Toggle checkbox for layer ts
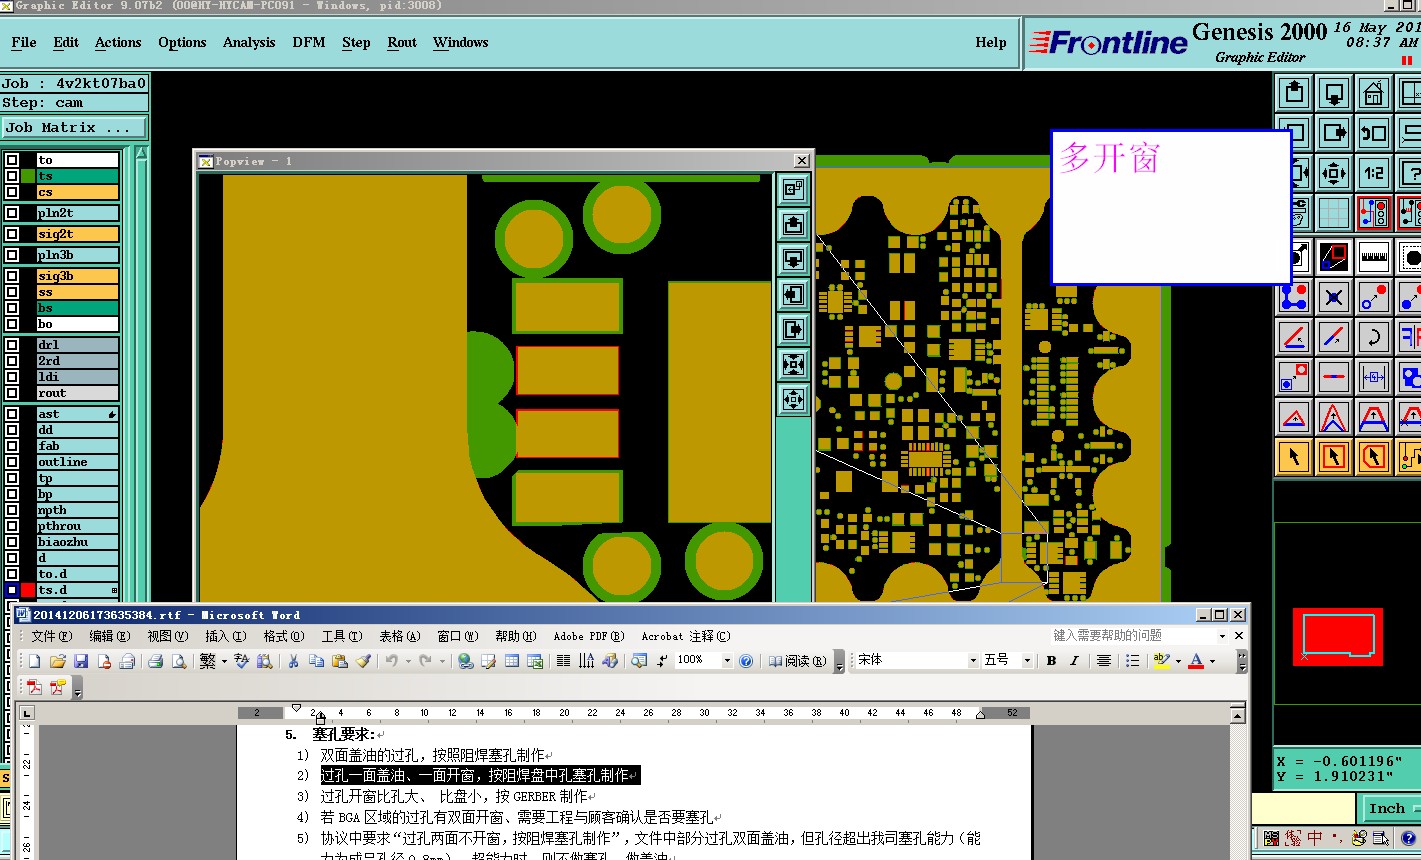1421x860 pixels. [12, 176]
